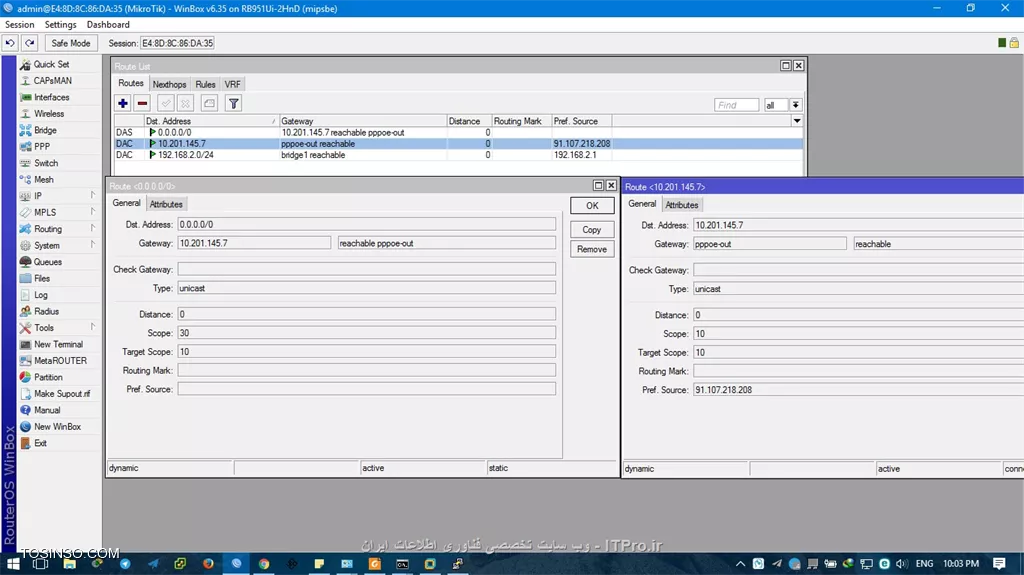Viewport: 1024px width, 575px height.
Task: Click the redo arrow in top toolbar
Action: [x=30, y=43]
